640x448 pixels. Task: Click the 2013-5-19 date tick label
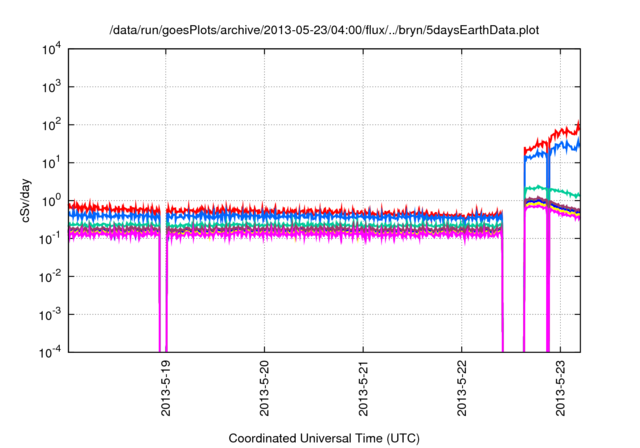(166, 388)
